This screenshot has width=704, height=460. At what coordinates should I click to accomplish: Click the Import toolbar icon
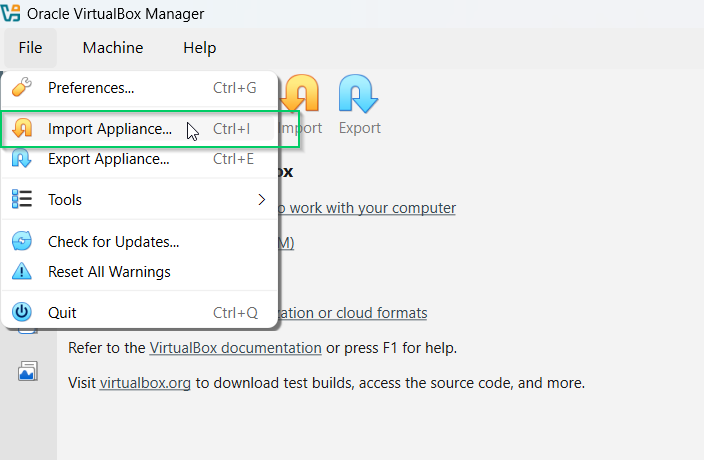click(x=301, y=93)
